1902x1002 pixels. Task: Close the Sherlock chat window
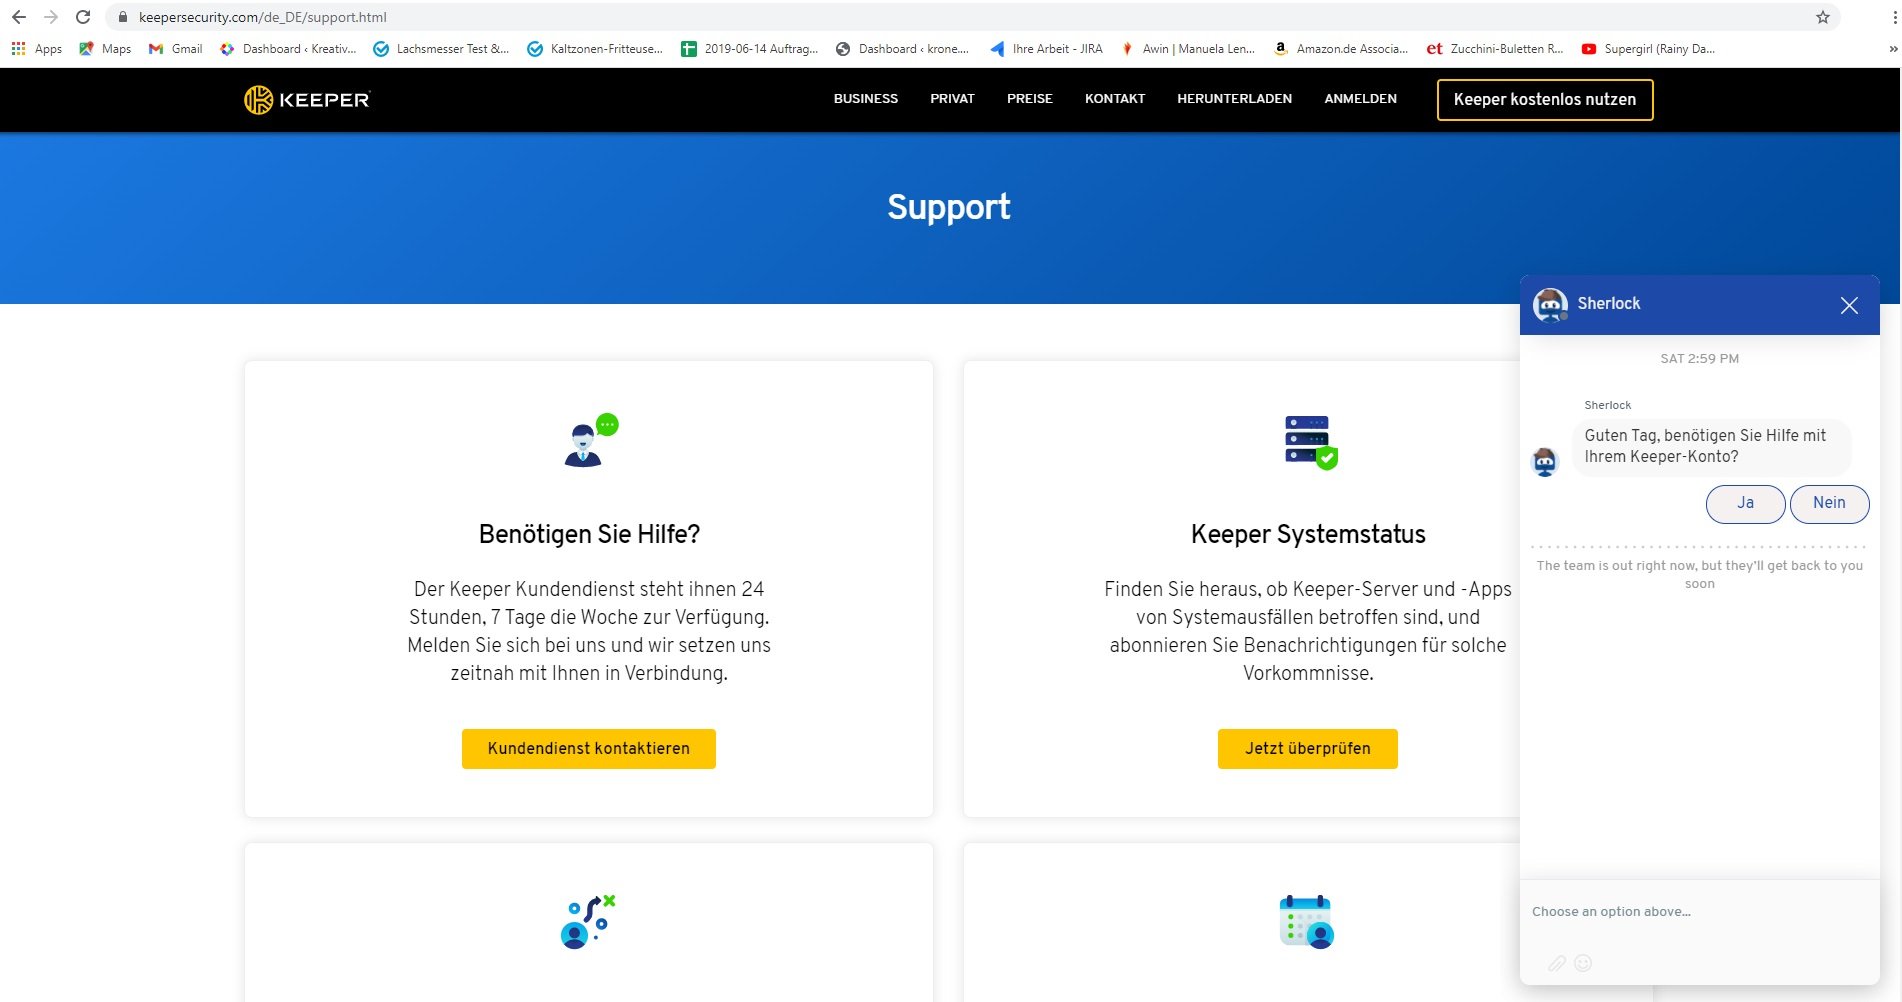tap(1849, 306)
